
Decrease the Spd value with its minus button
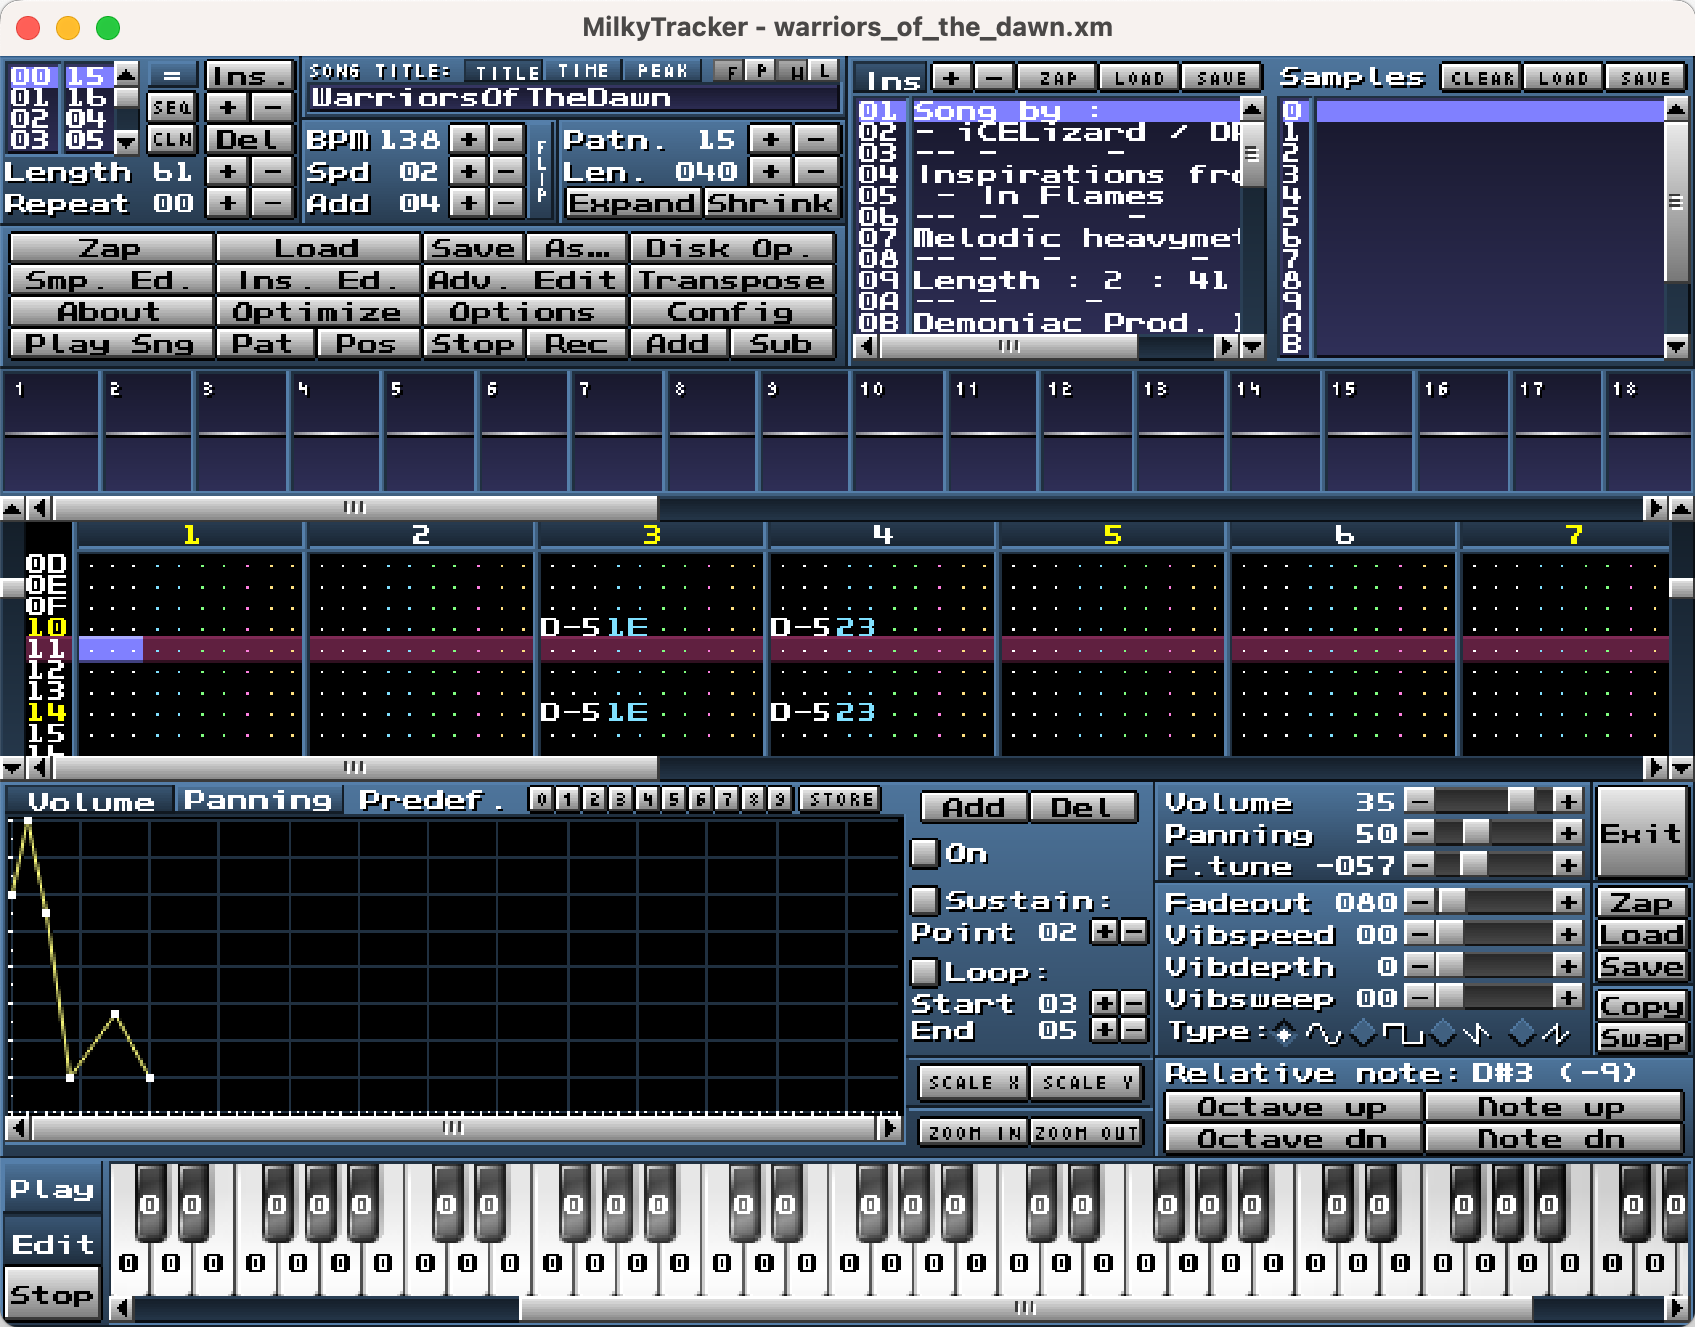point(508,172)
